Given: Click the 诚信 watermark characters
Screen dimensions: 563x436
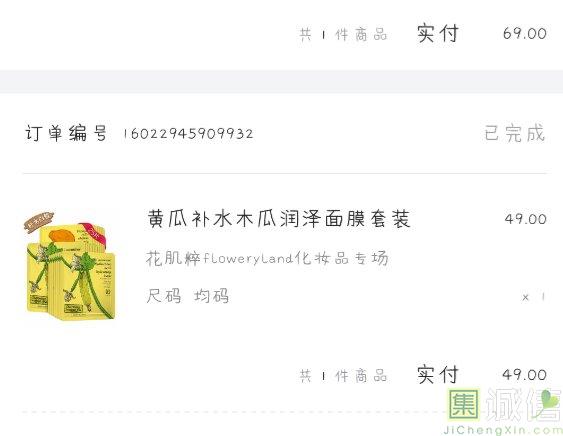Looking at the screenshot, I should 523,405.
